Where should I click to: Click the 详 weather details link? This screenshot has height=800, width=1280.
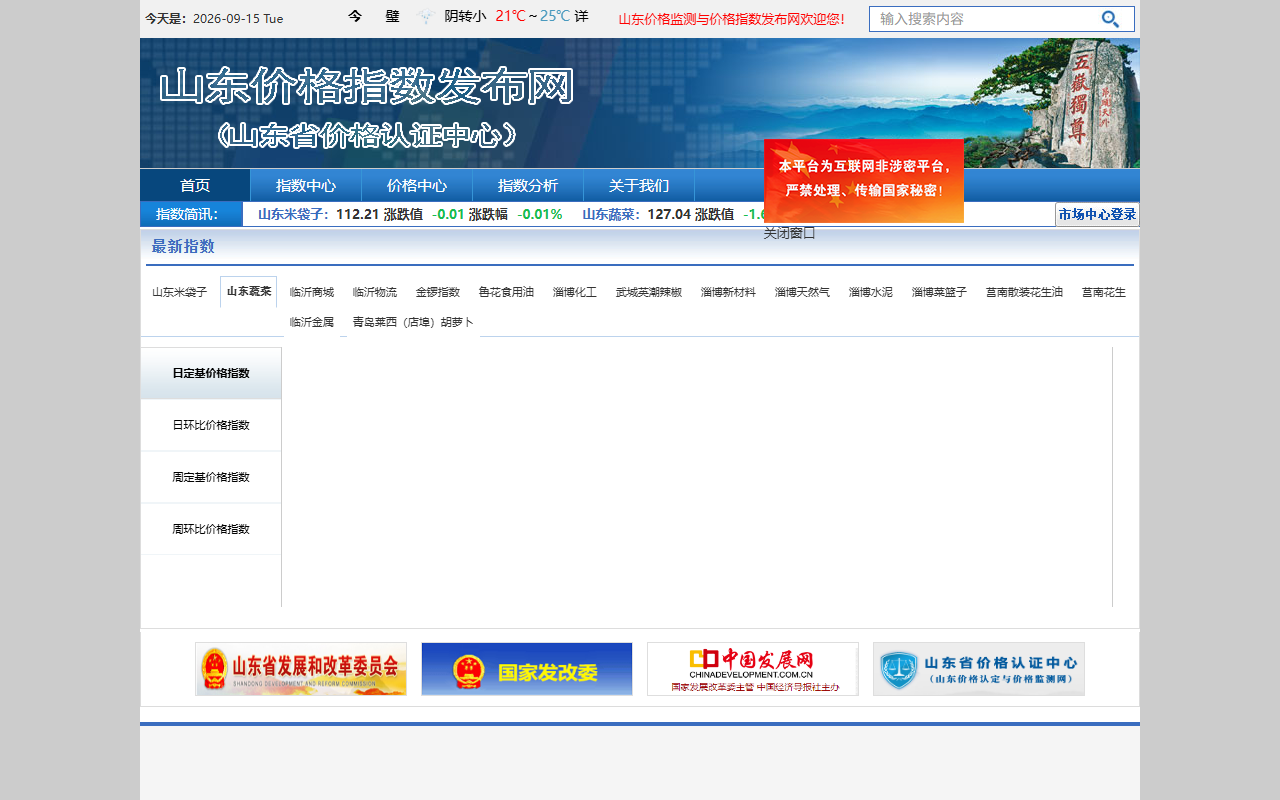coord(581,17)
